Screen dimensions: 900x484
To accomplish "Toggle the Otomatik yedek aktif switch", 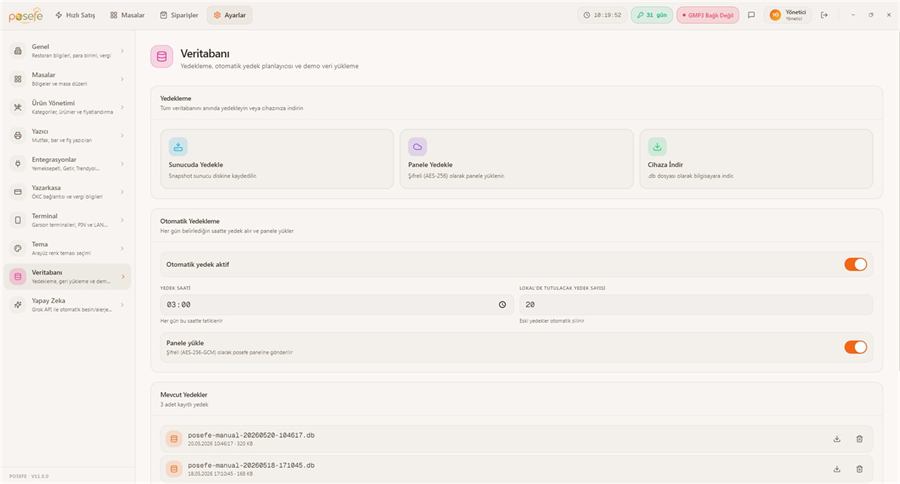I will pos(855,265).
